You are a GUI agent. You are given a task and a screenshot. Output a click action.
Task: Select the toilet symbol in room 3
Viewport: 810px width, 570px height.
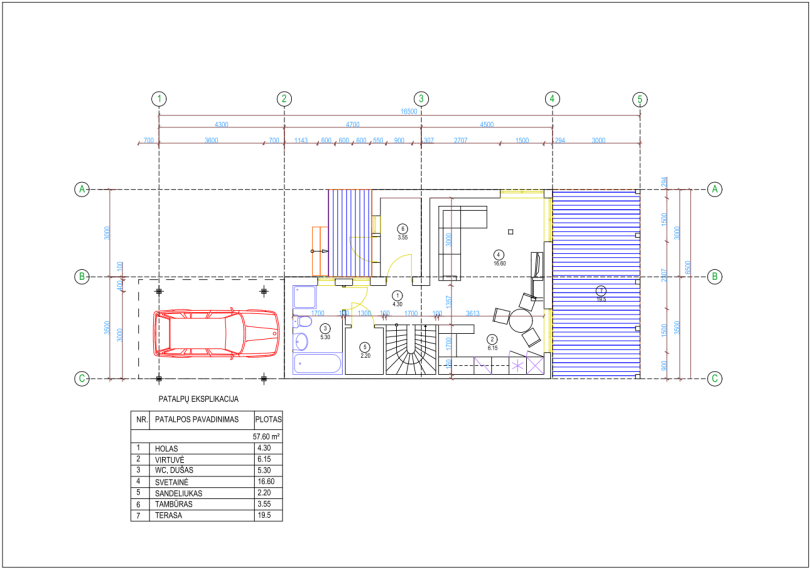(x=303, y=322)
